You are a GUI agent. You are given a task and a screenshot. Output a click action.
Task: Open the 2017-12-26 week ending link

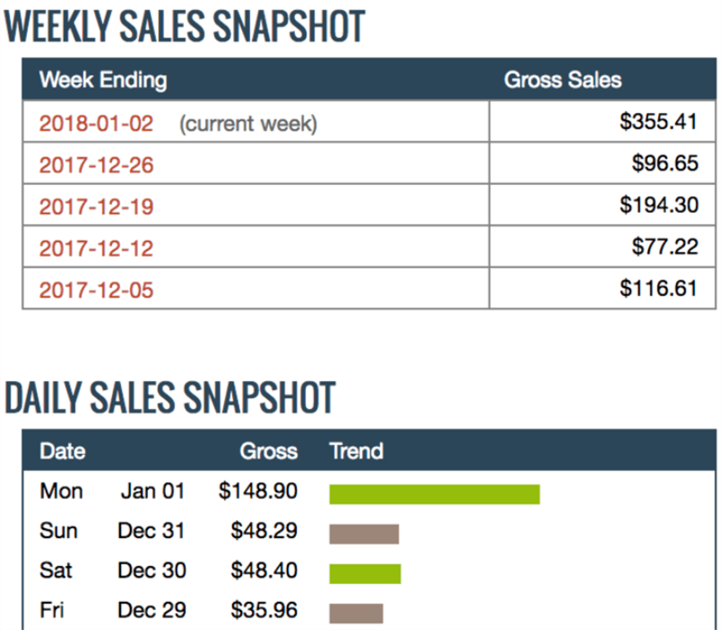point(96,166)
